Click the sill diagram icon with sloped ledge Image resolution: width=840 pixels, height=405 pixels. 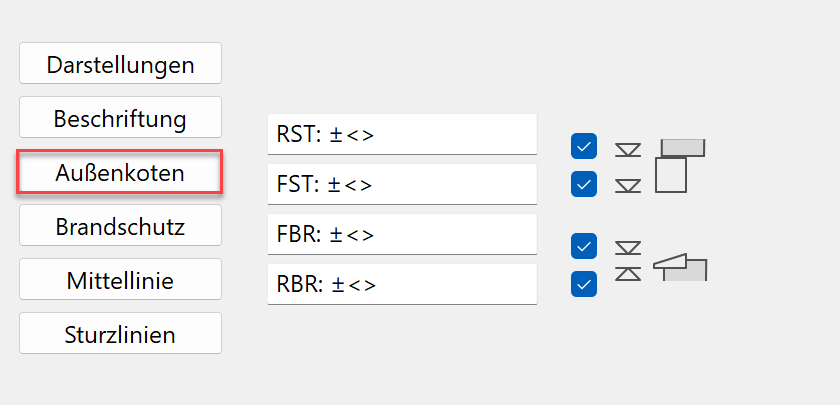tap(680, 267)
